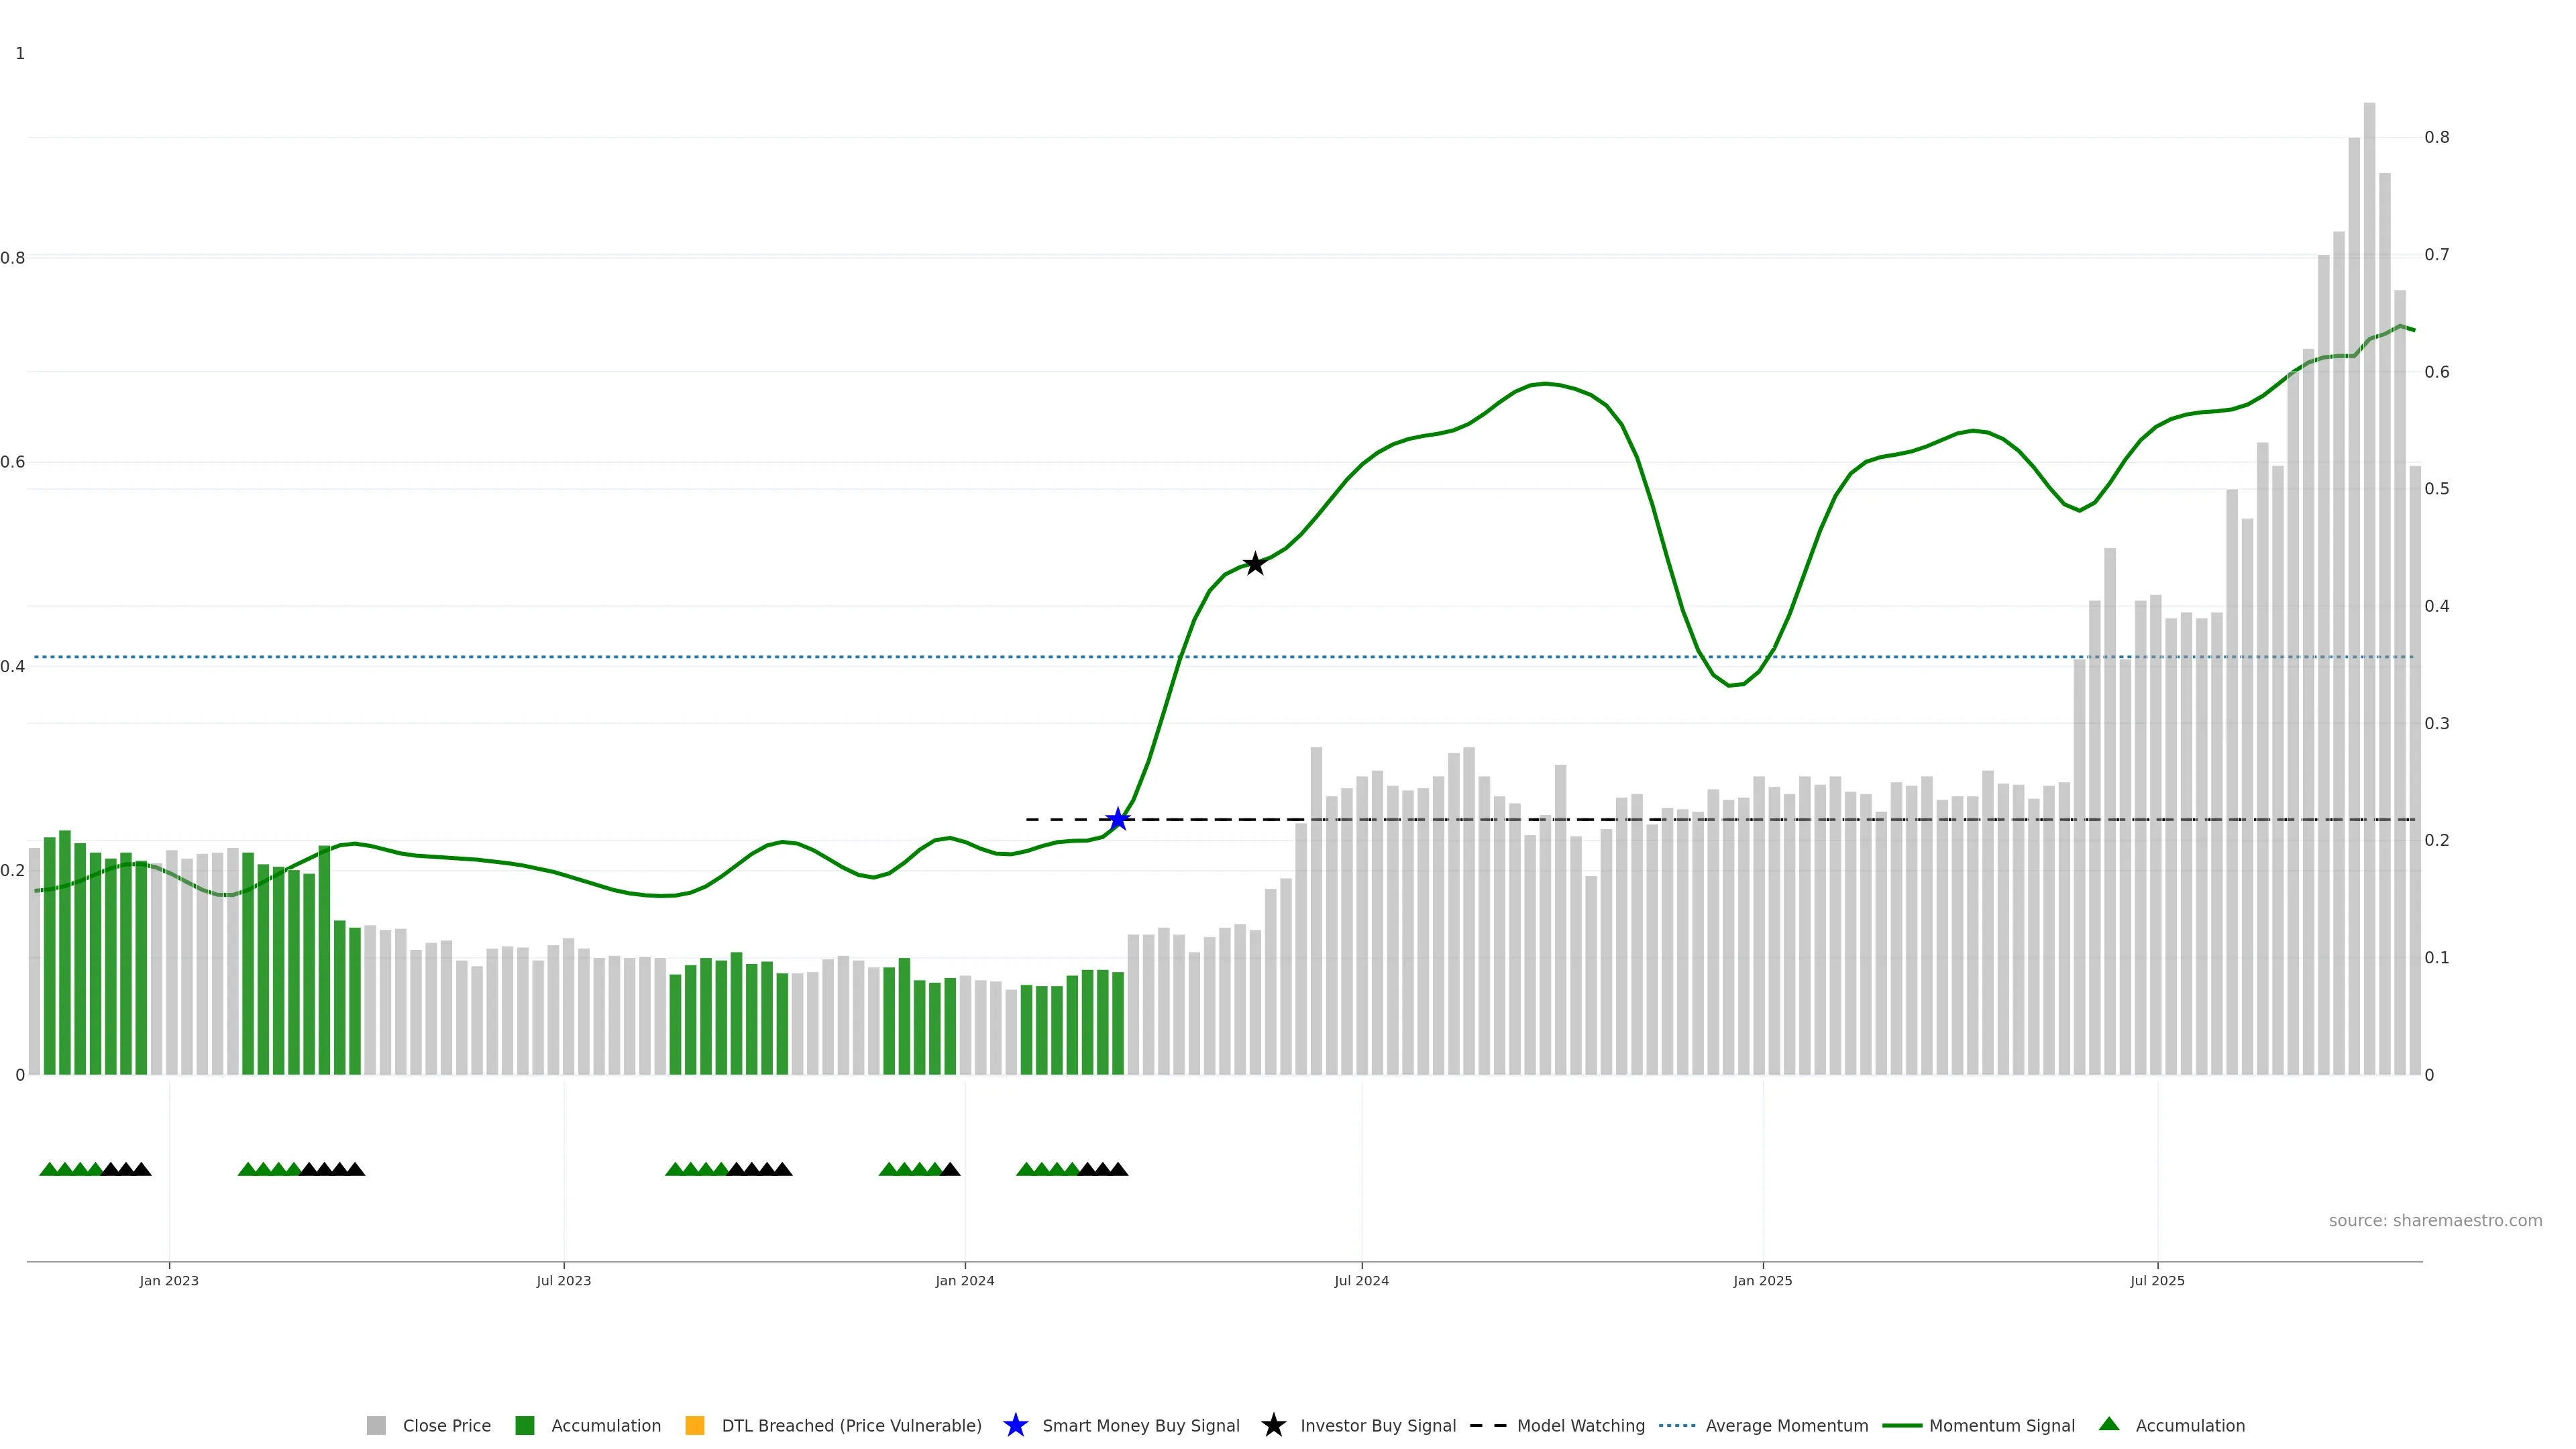This screenshot has width=2576, height=1449.
Task: Click the Jan 2024 axis label
Action: pyautogui.click(x=965, y=1281)
